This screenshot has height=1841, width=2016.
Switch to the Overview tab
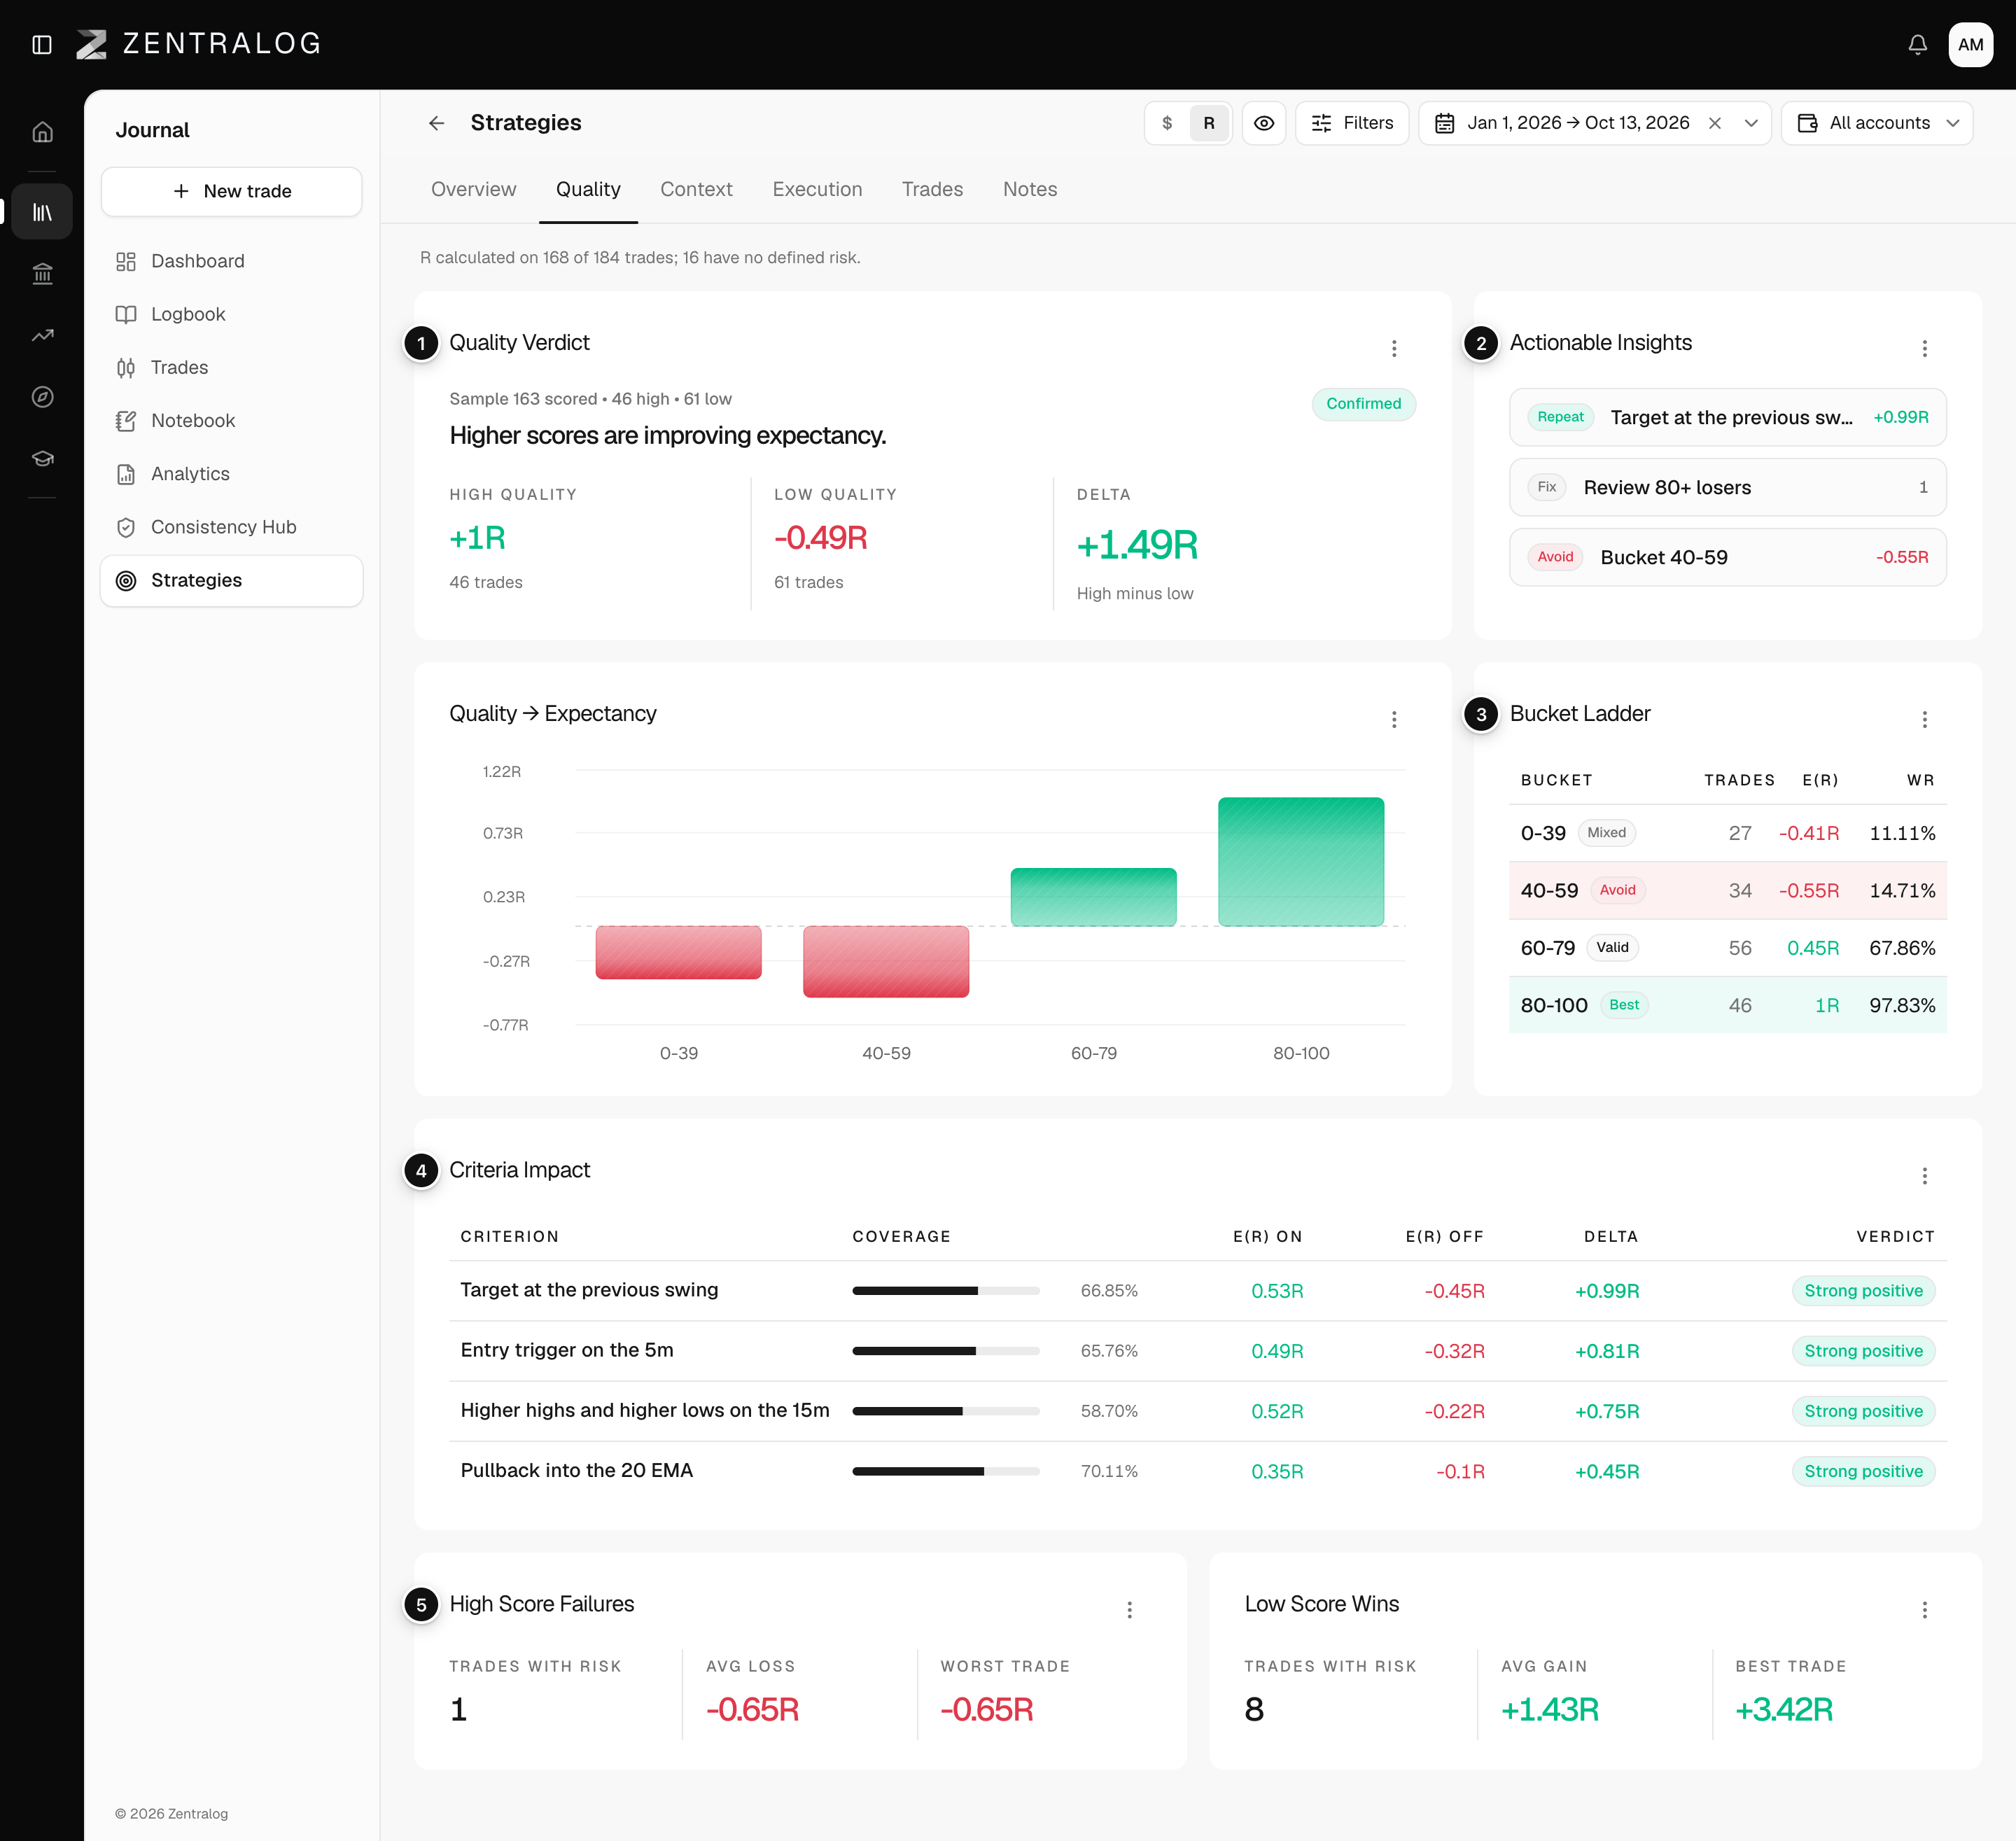[x=473, y=189]
